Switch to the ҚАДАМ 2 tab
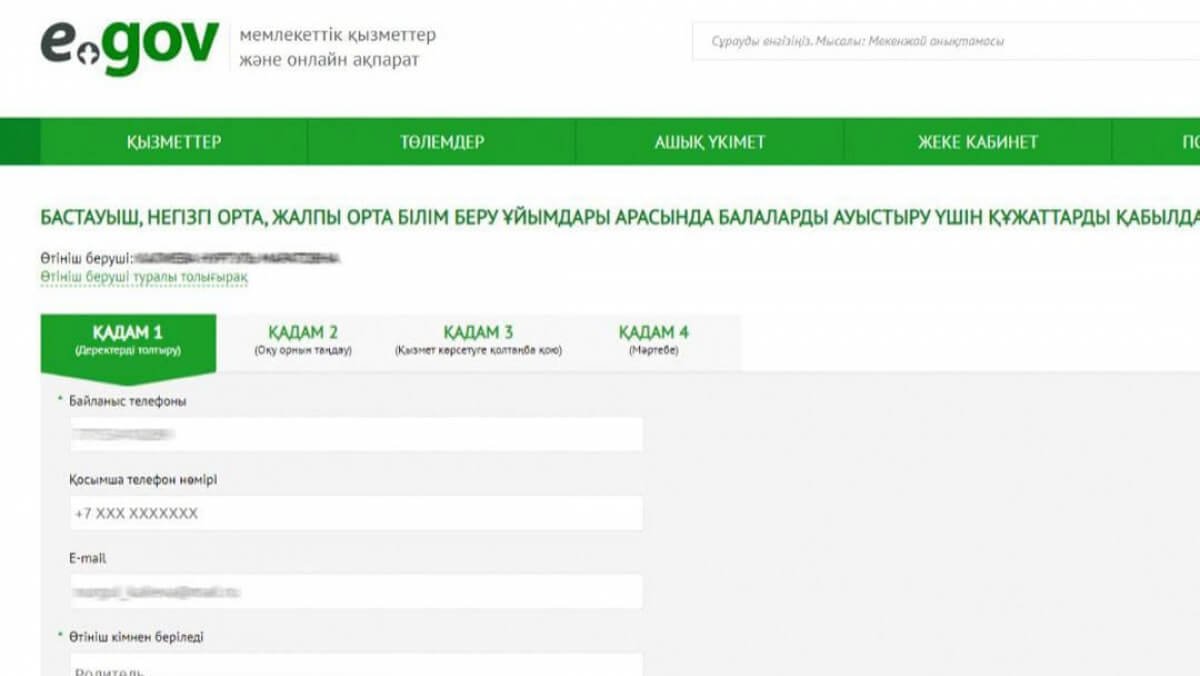This screenshot has height=676, width=1200. (305, 335)
